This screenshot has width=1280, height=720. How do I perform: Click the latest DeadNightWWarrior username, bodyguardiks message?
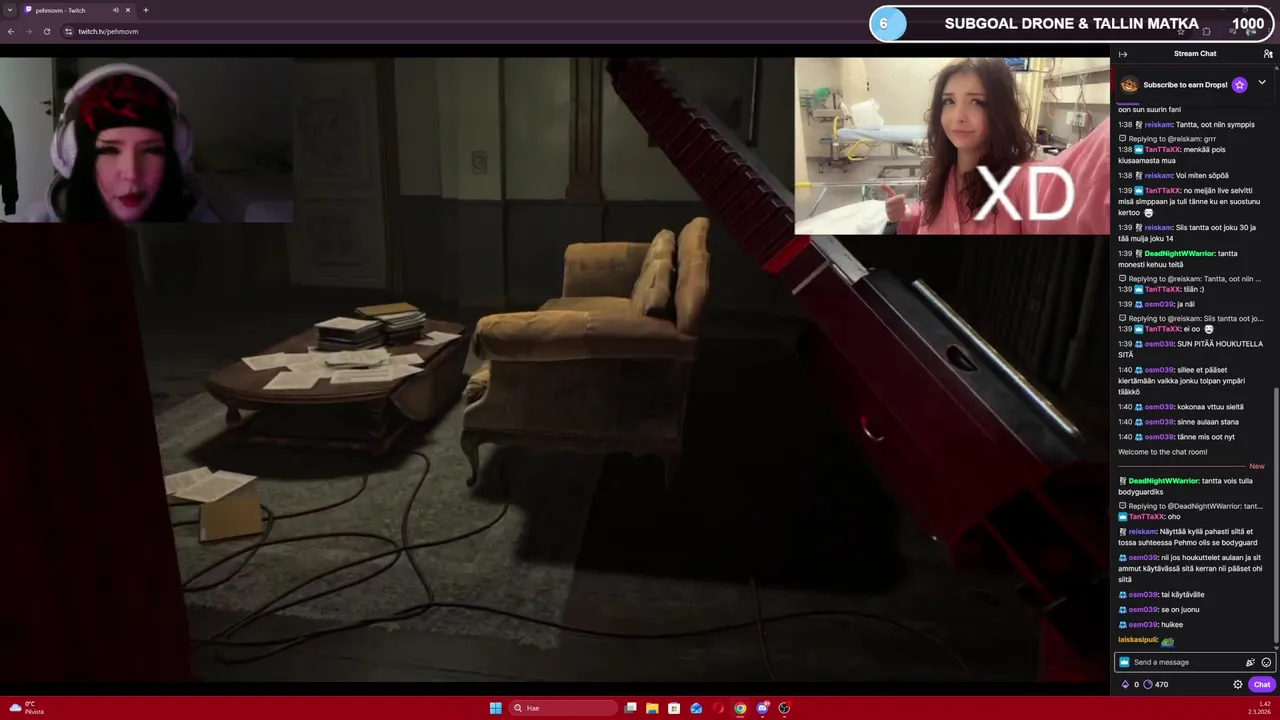pyautogui.click(x=1163, y=481)
